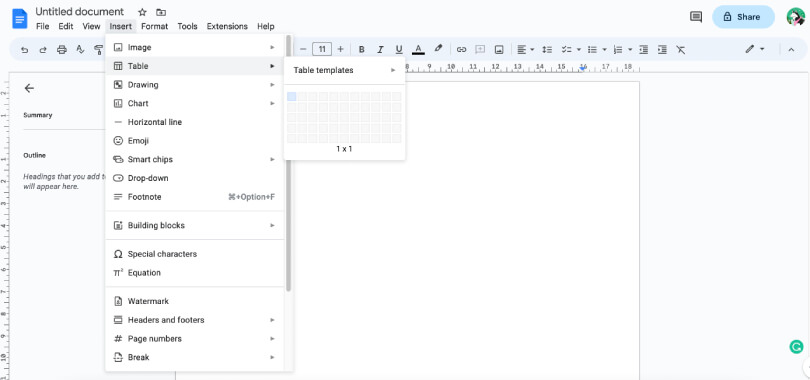Expand the Chart submenu

coord(195,103)
